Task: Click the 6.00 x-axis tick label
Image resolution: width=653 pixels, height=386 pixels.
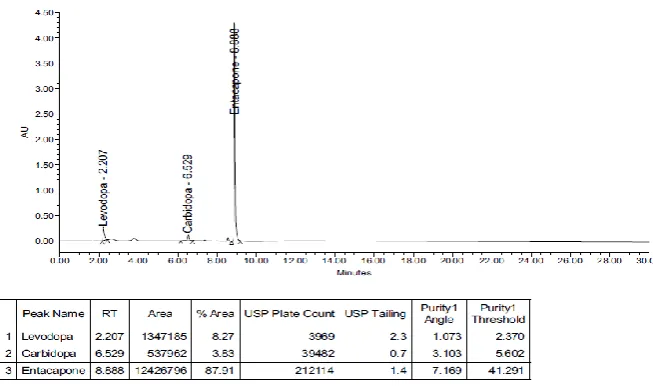Action: pyautogui.click(x=177, y=261)
